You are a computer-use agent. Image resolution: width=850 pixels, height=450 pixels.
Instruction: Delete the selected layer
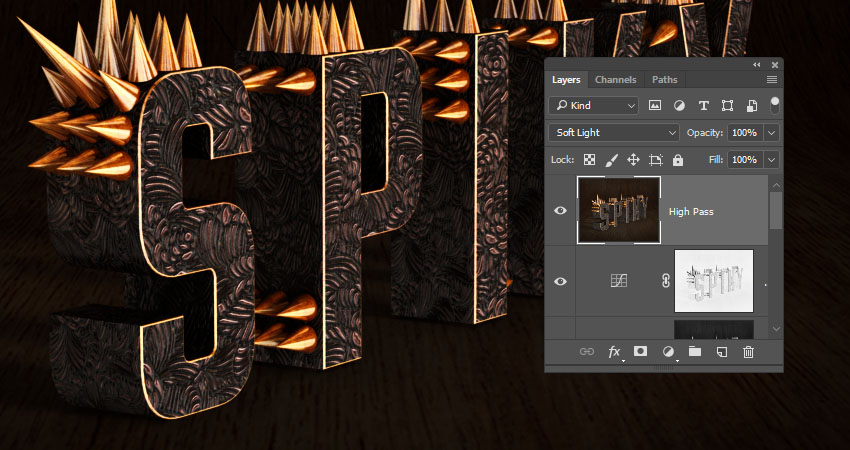748,352
